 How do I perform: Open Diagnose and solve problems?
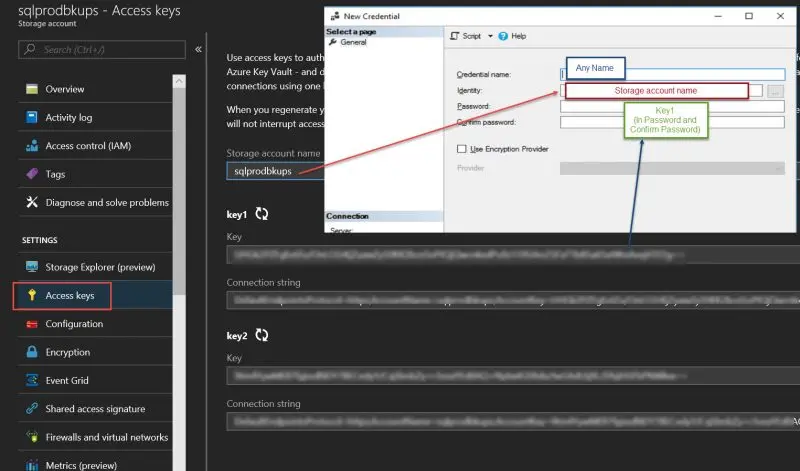point(95,203)
